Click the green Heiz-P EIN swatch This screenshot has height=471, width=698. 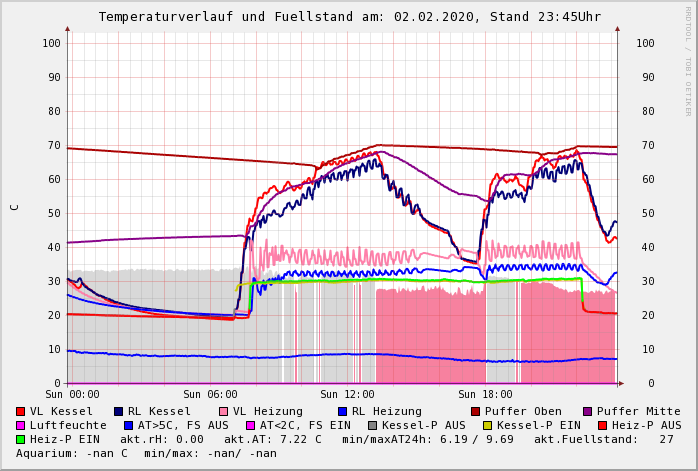[21, 439]
